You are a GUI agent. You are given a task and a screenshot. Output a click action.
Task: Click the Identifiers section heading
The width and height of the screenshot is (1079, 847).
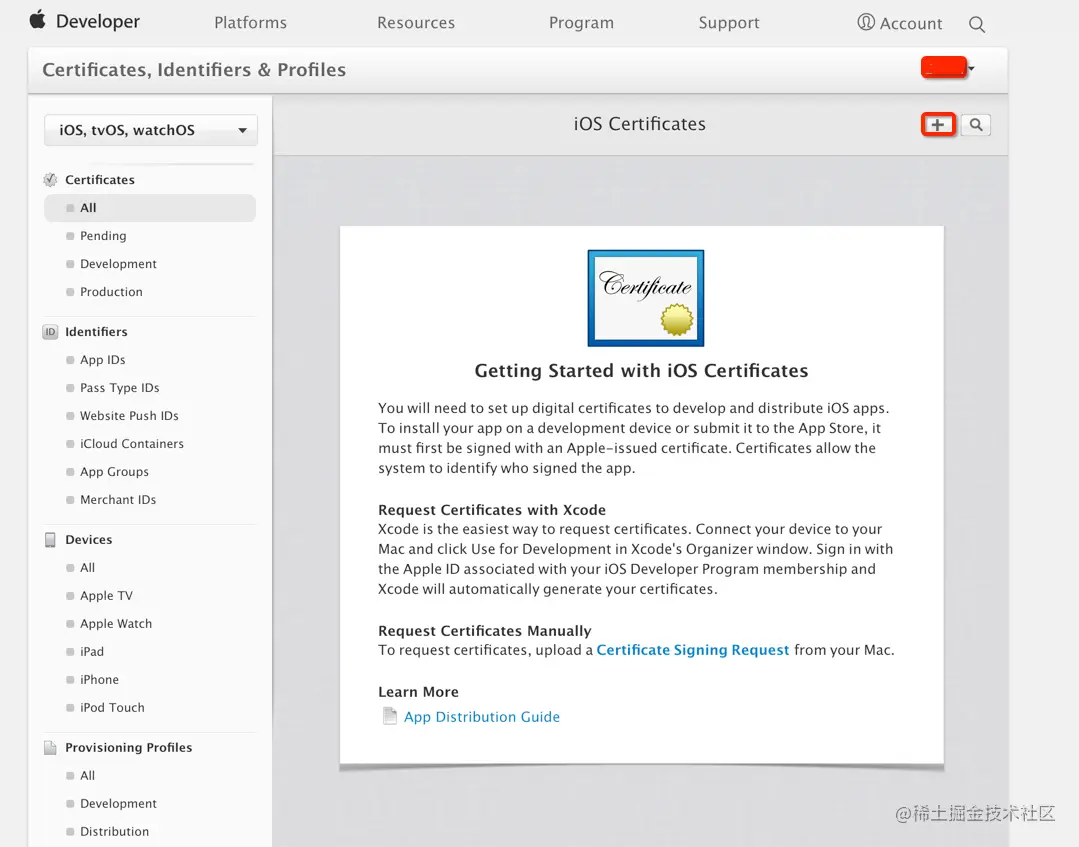tap(96, 332)
